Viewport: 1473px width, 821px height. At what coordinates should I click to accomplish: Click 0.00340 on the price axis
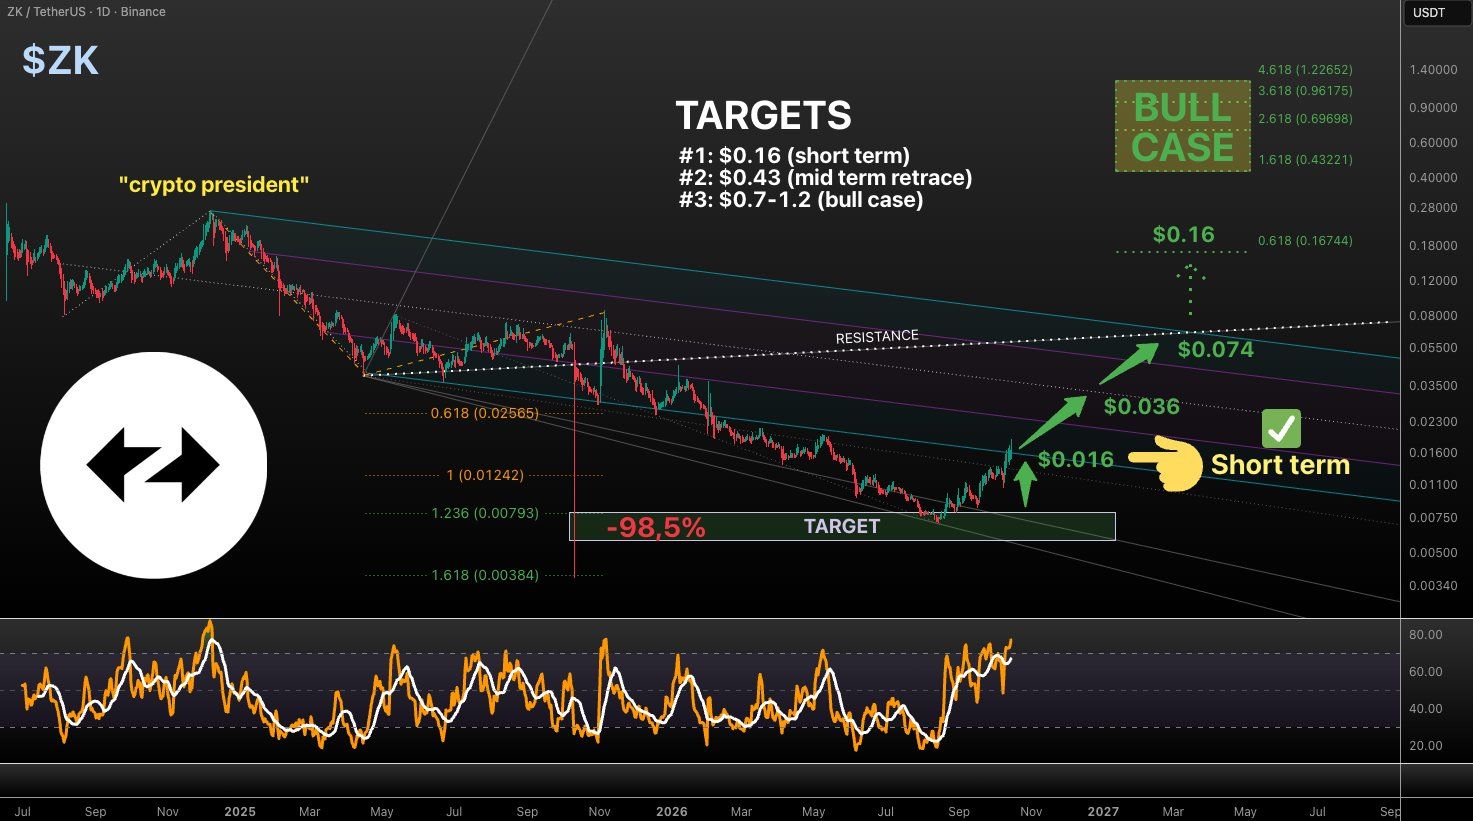point(1433,586)
